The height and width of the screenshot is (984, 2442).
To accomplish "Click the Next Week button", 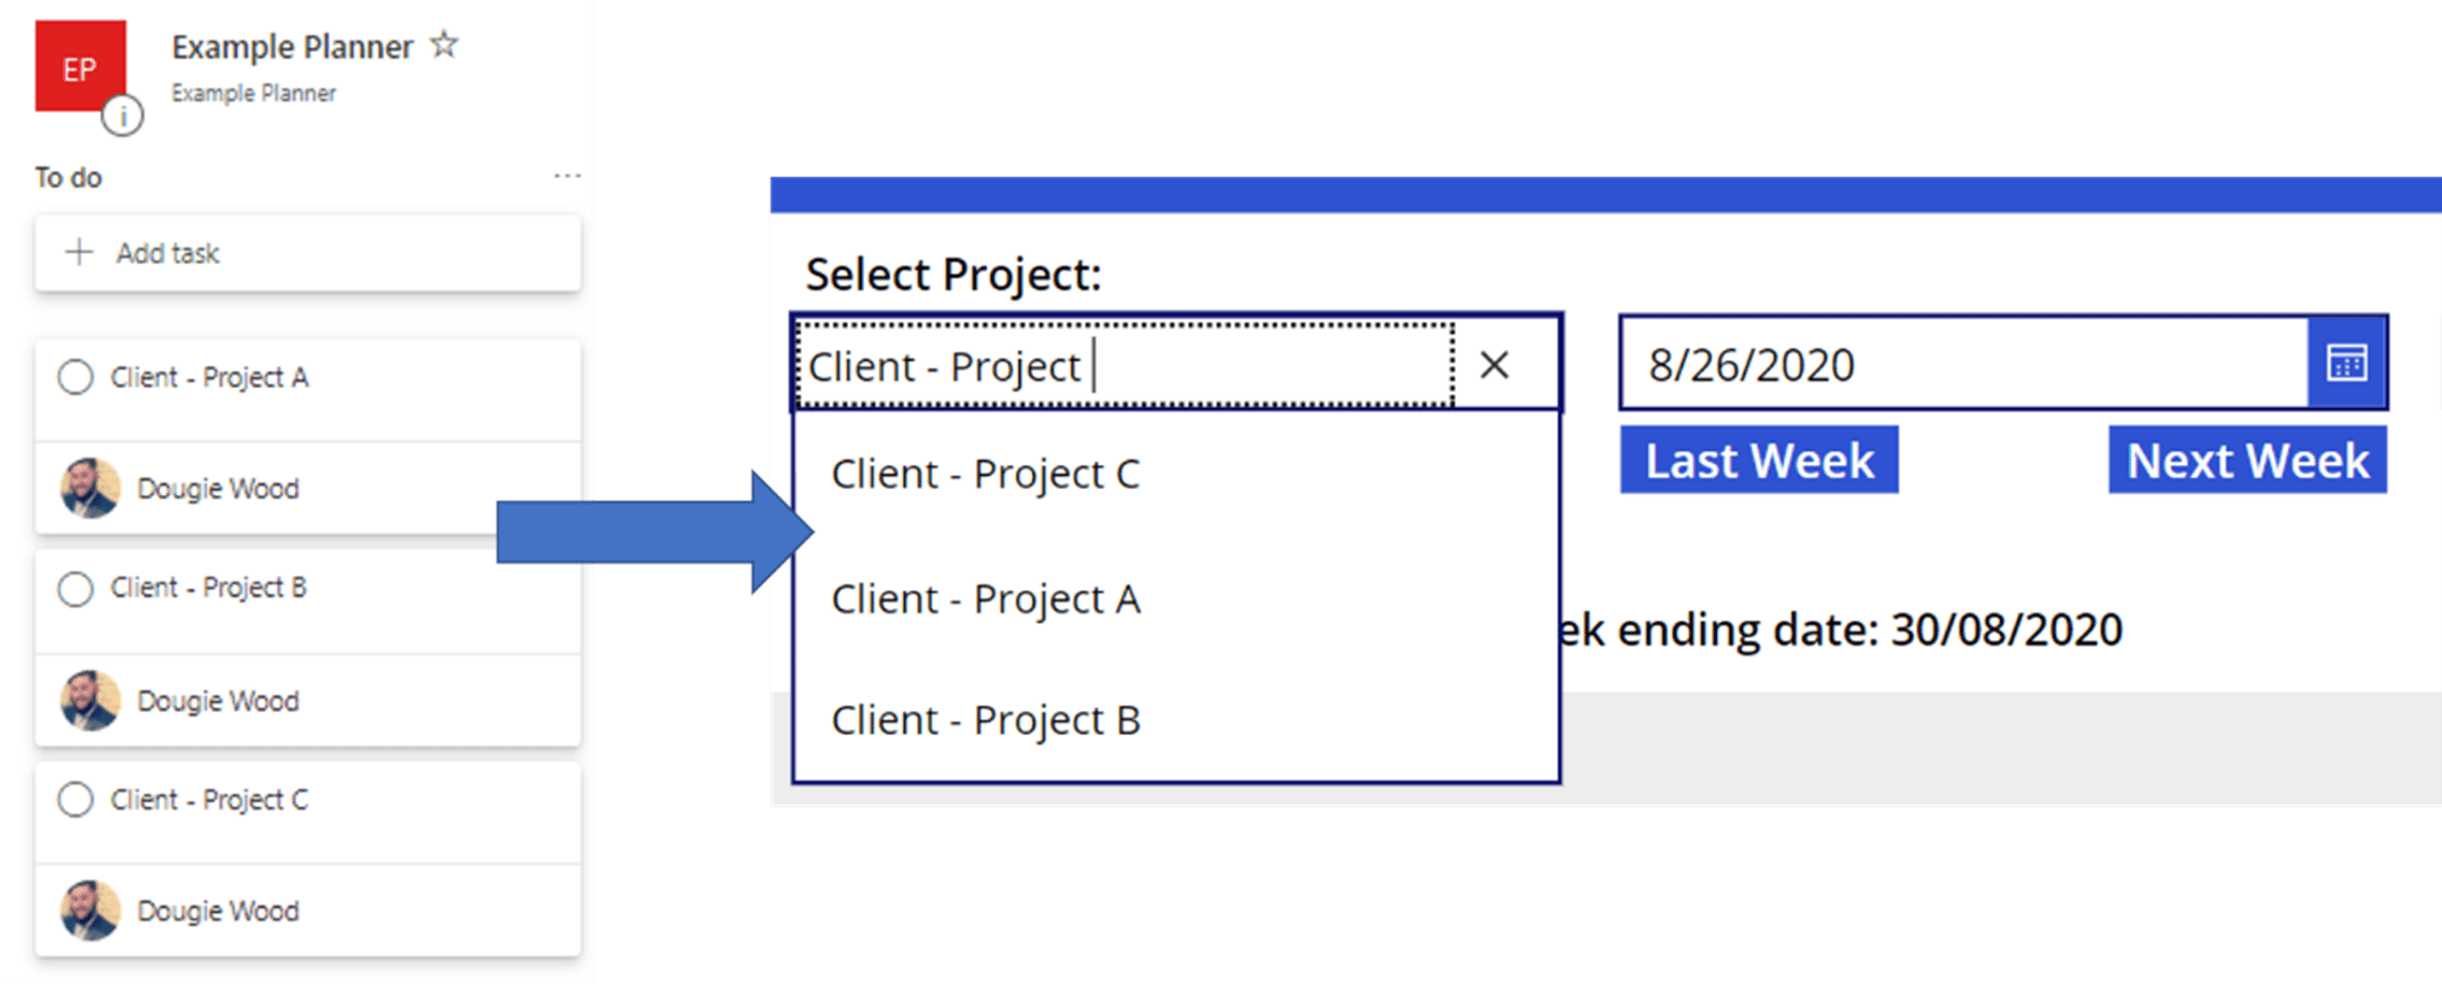I will point(2247,461).
